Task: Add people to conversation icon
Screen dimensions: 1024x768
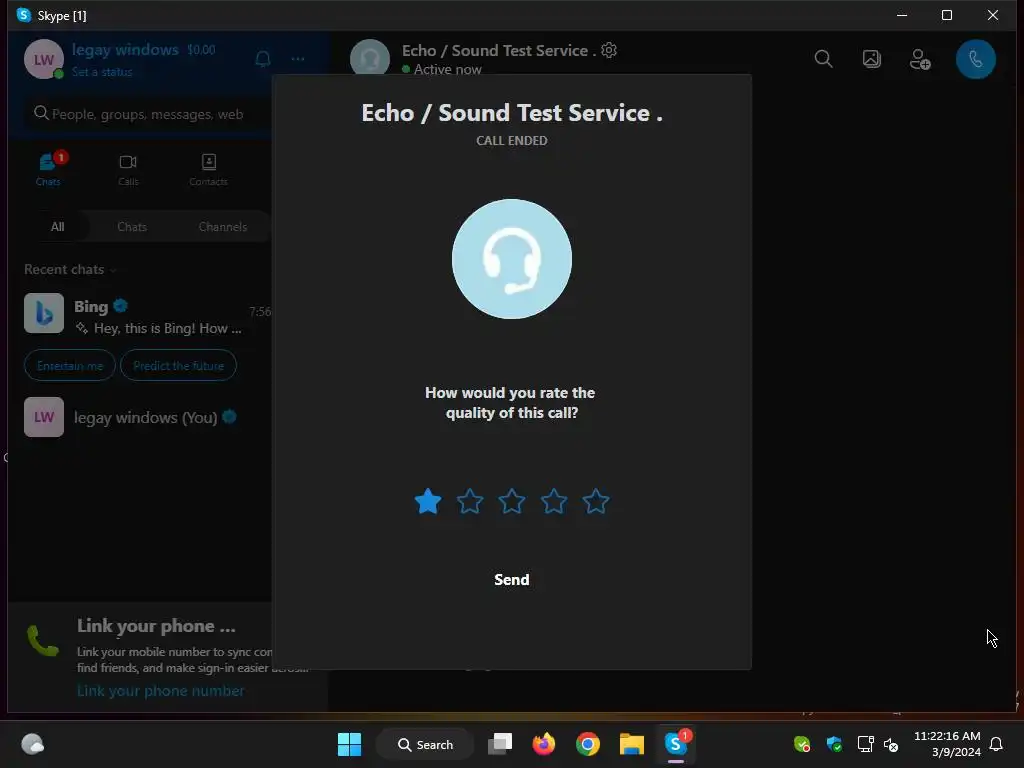Action: [920, 59]
